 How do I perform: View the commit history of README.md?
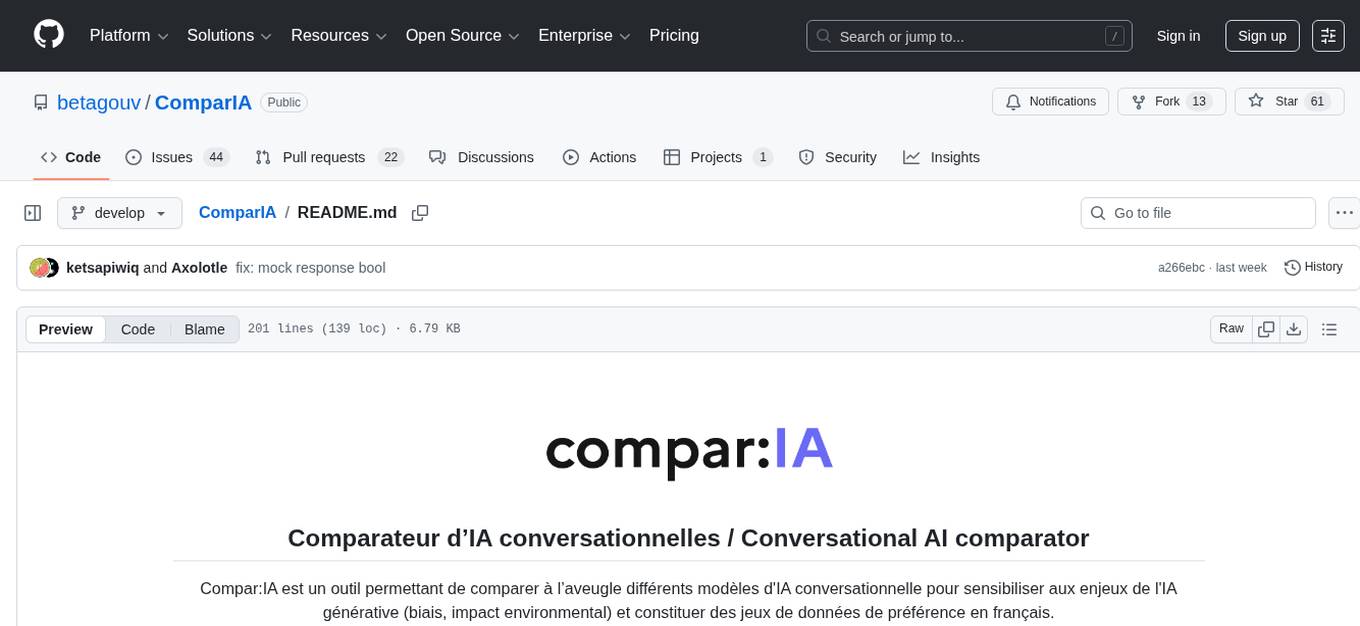(x=1313, y=267)
